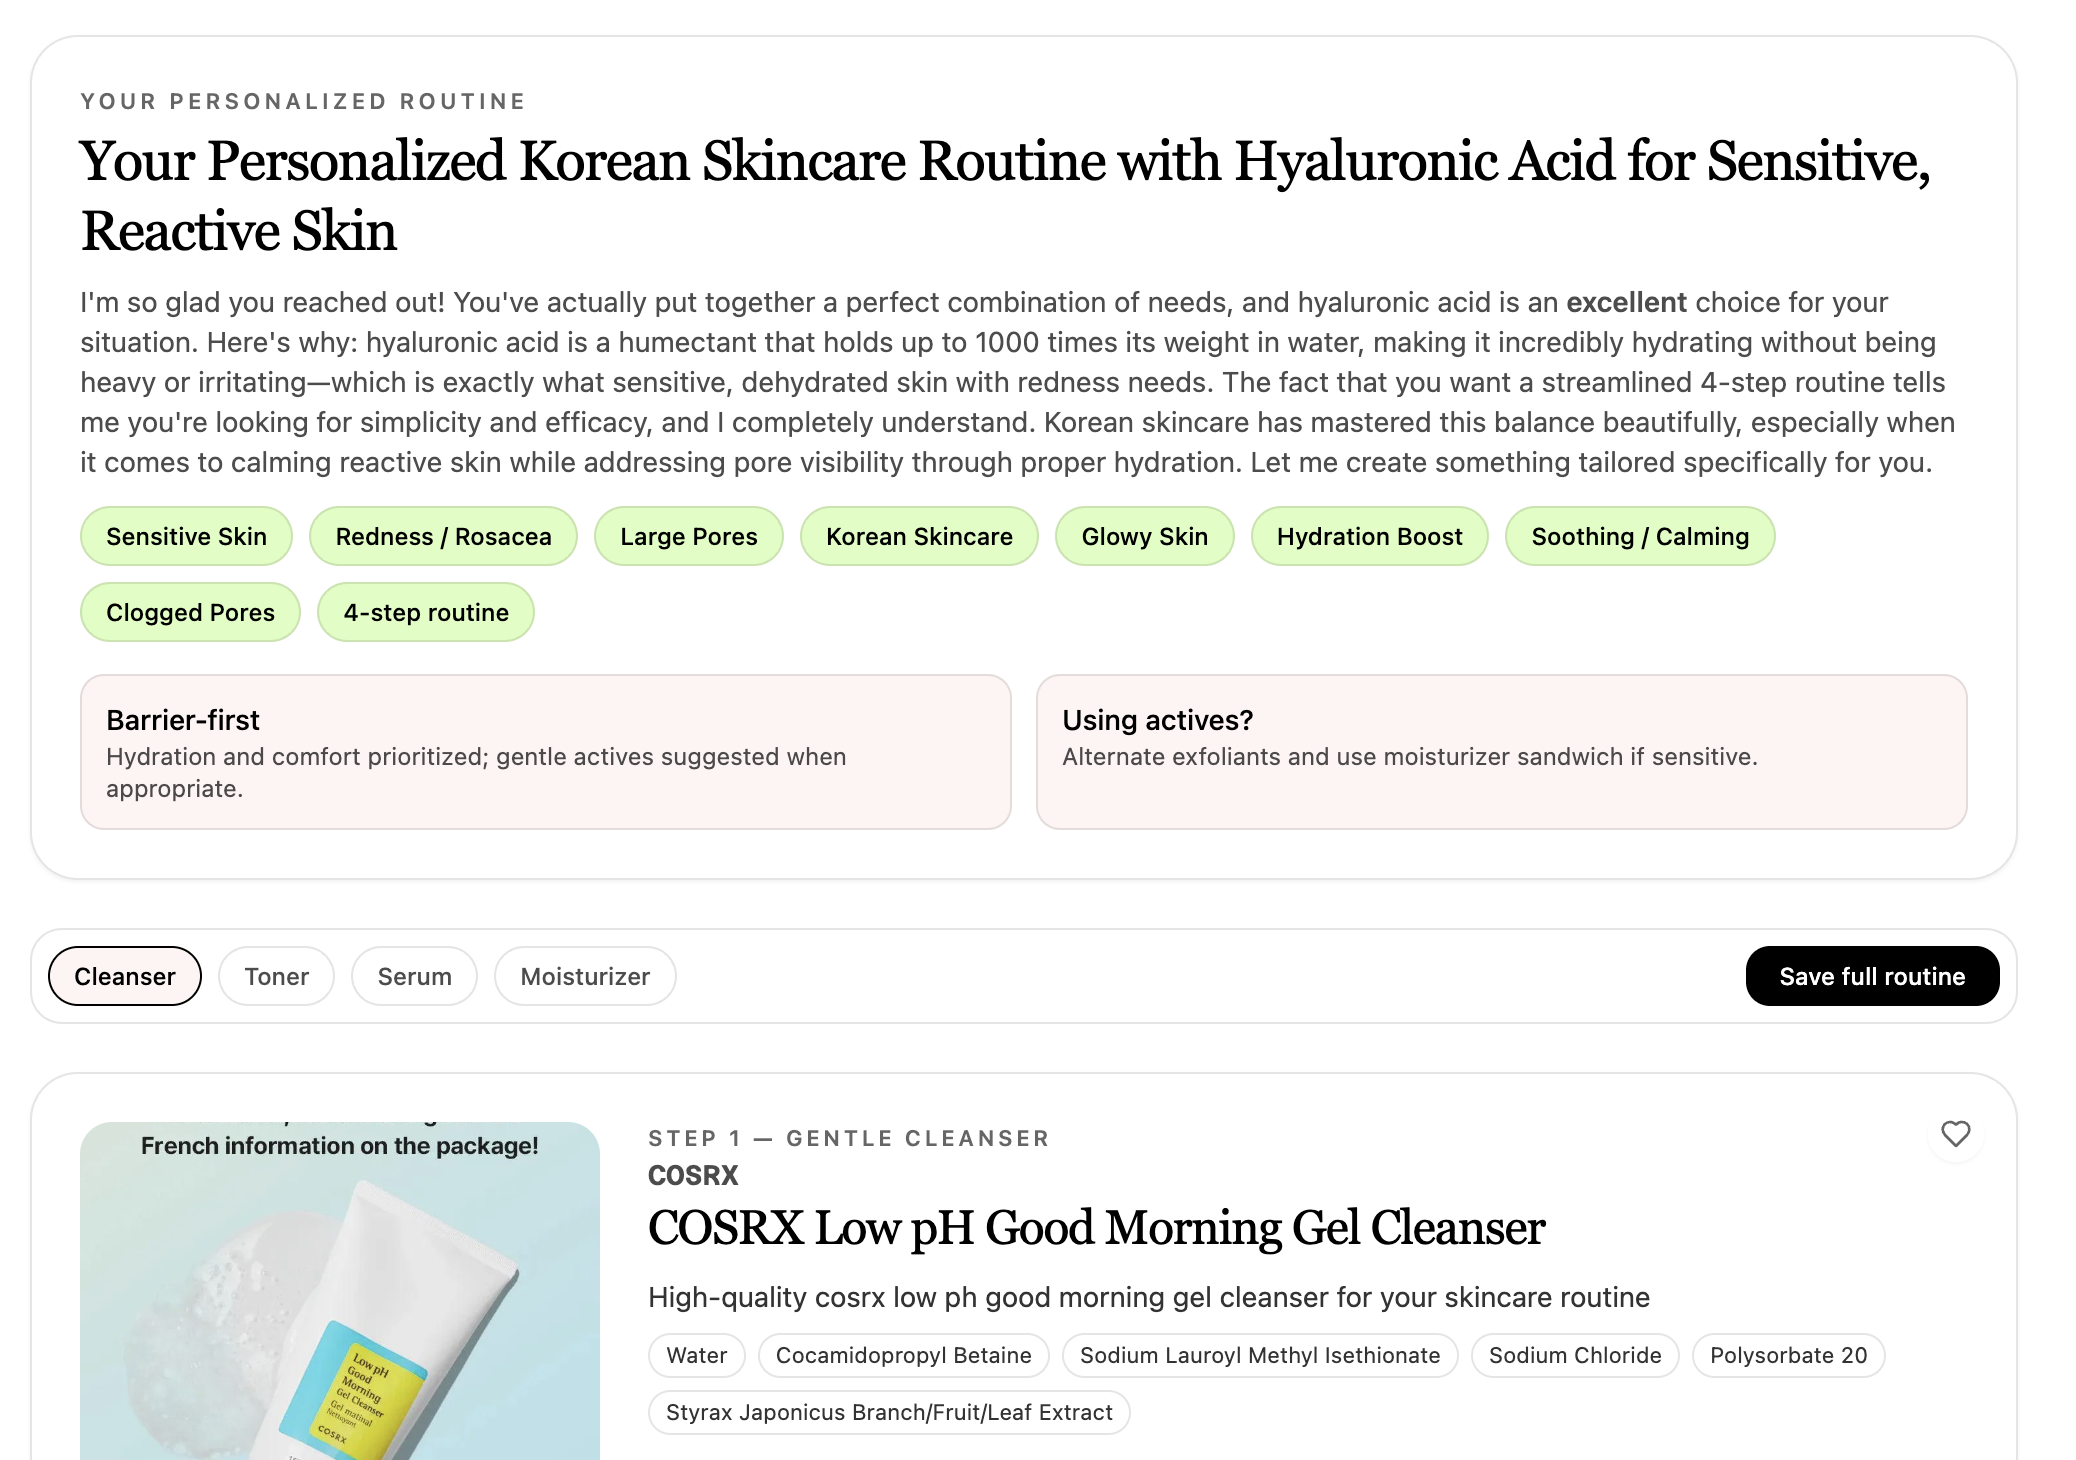Viewport: 2076px width, 1460px height.
Task: Select the Clogged Pores tag
Action: pyautogui.click(x=189, y=612)
